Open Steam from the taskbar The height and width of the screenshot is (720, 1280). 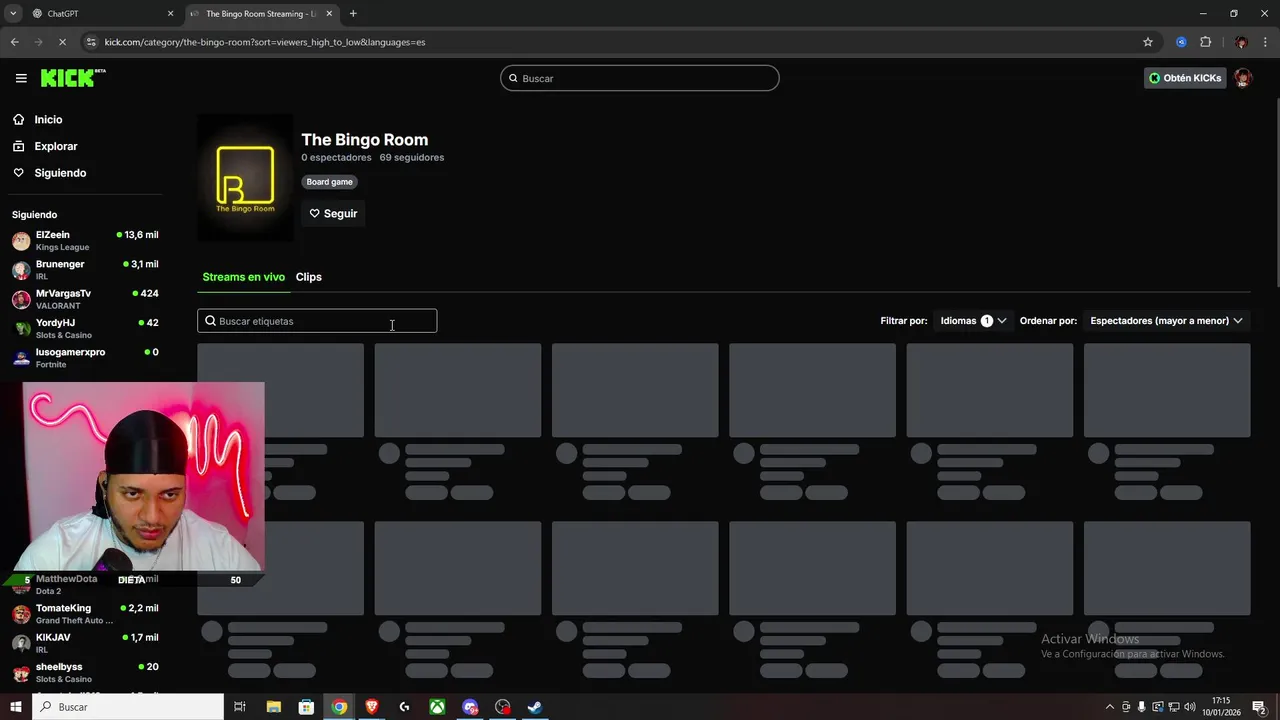click(535, 707)
